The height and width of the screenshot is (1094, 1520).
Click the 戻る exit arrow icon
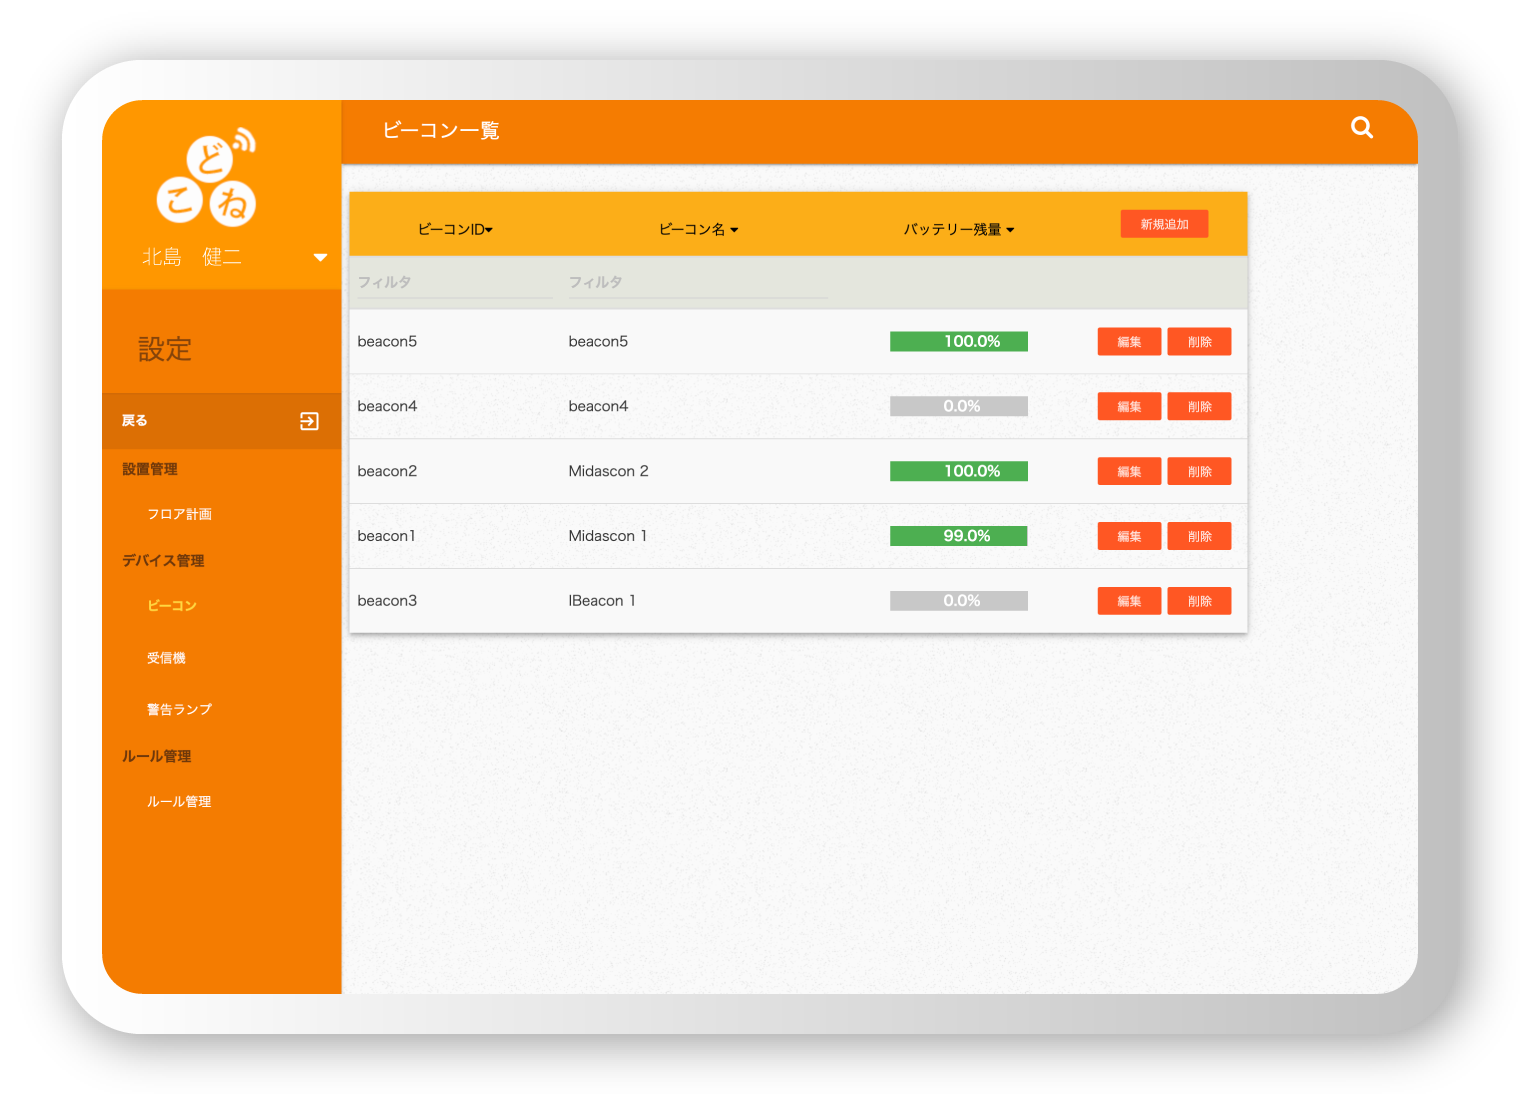point(309,421)
